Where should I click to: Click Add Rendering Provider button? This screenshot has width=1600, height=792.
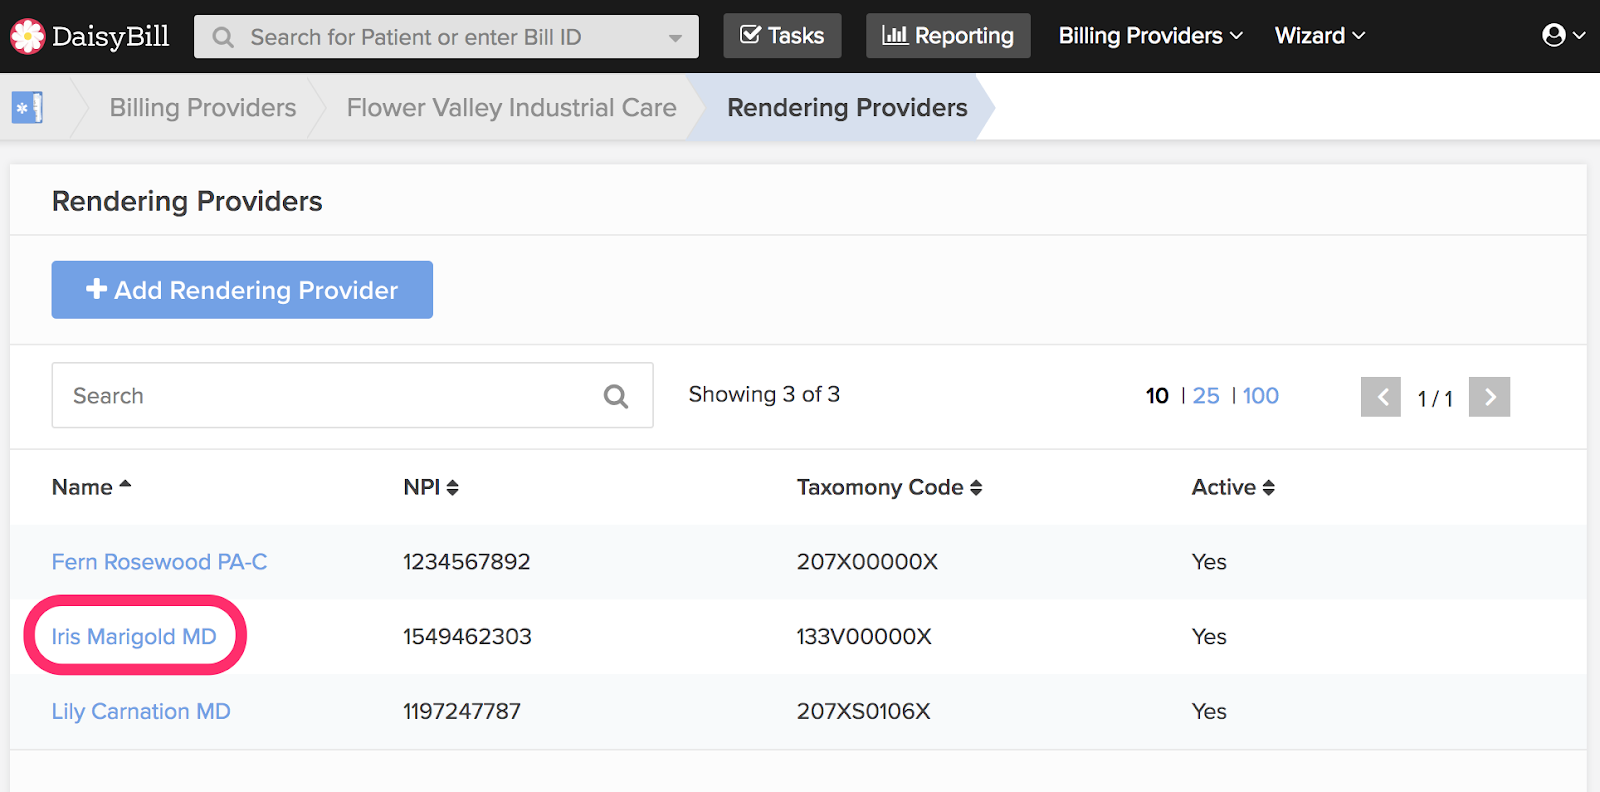click(242, 290)
